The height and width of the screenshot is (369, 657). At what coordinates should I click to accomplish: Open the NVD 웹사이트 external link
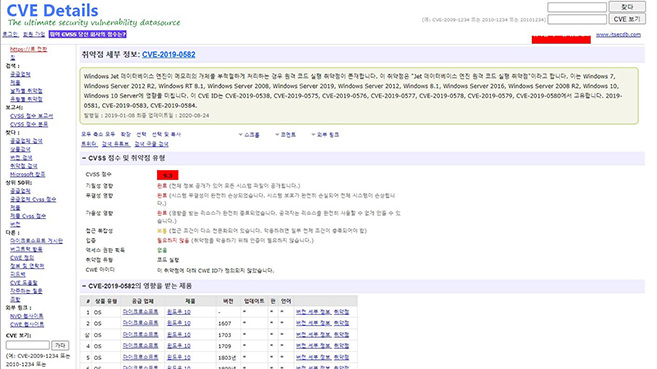coord(27,316)
